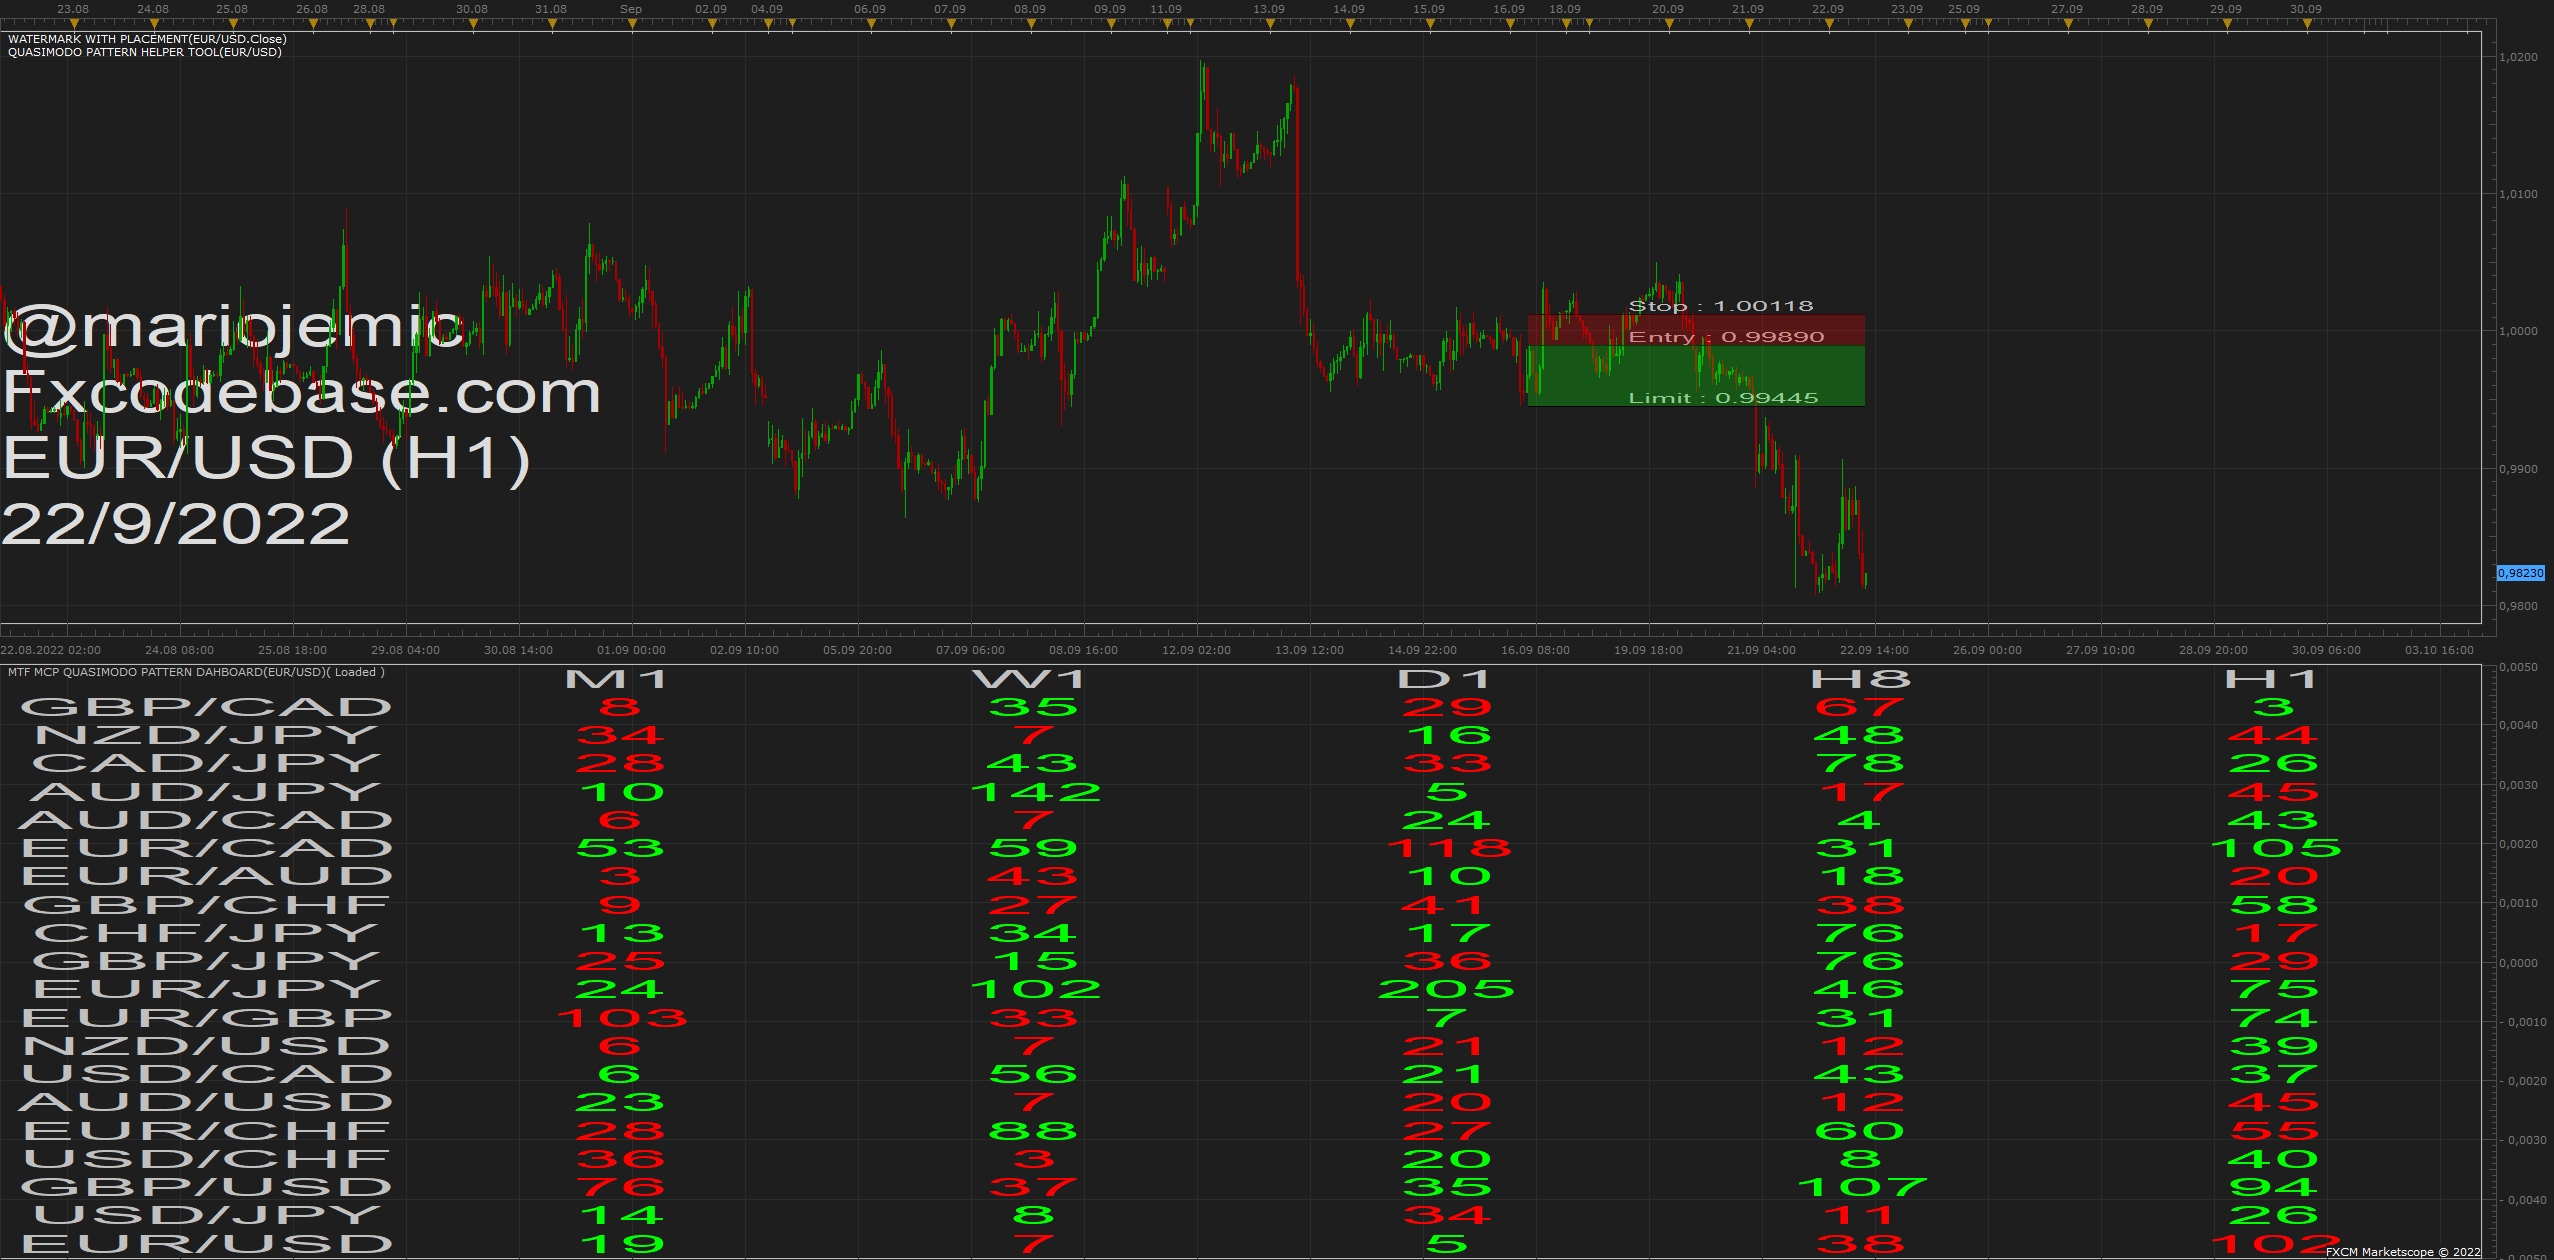The height and width of the screenshot is (1260, 2554).
Task: Select the NZD/USD row label
Action: (x=206, y=1046)
